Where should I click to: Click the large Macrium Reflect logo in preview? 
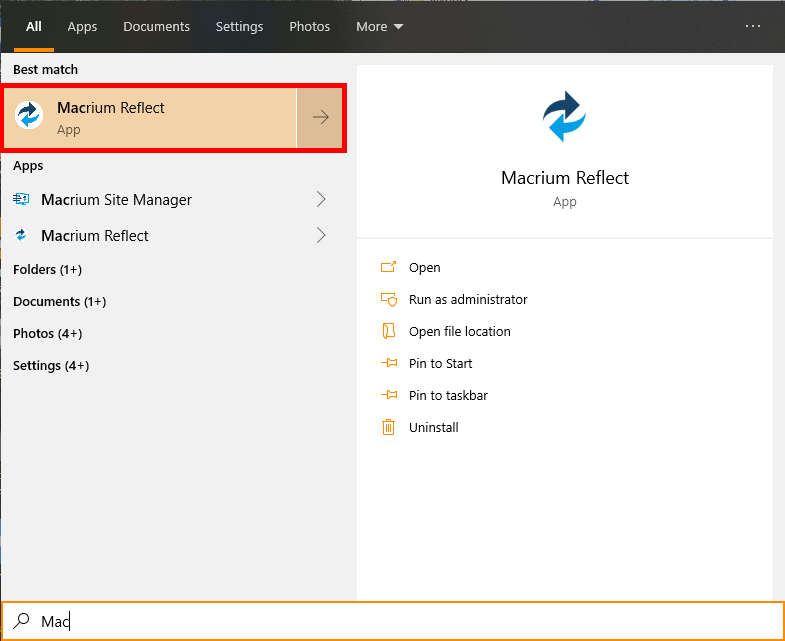click(564, 116)
